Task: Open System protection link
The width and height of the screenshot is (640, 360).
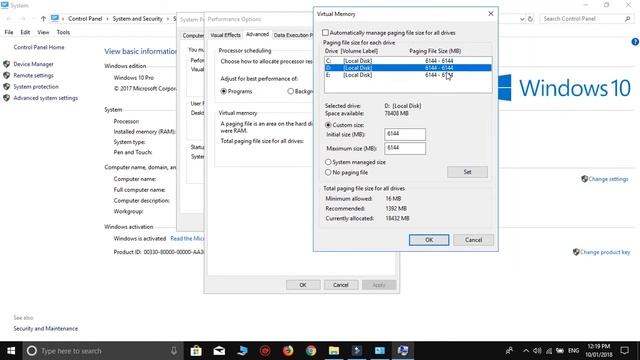Action: 36,87
